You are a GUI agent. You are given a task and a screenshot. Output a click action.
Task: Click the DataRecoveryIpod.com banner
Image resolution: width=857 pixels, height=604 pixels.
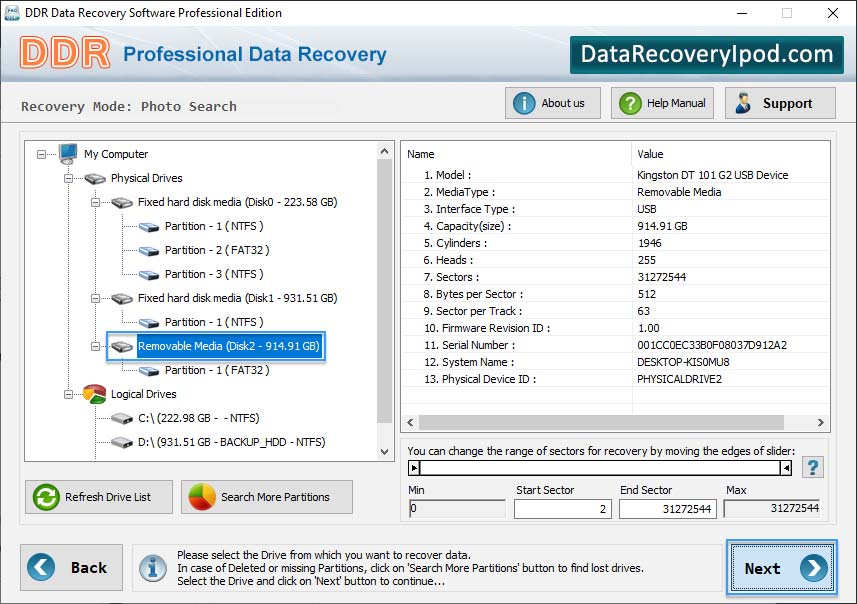(707, 55)
